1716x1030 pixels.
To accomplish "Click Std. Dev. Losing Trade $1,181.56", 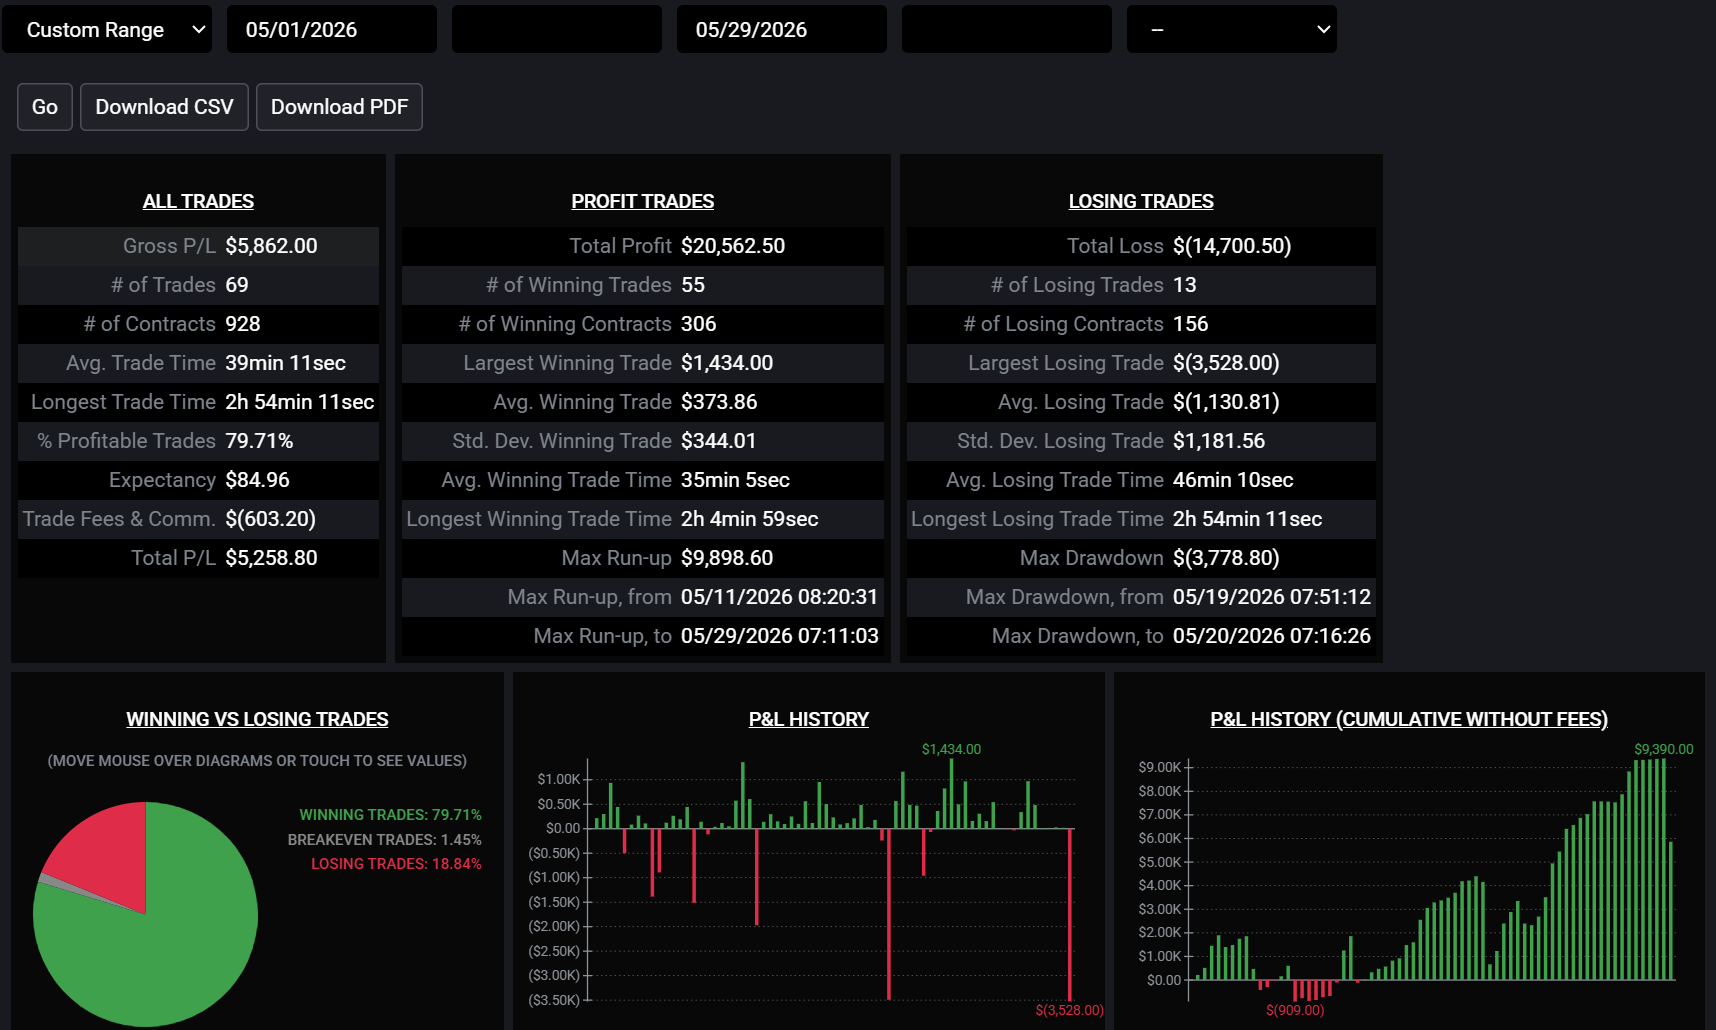I will point(1219,441).
